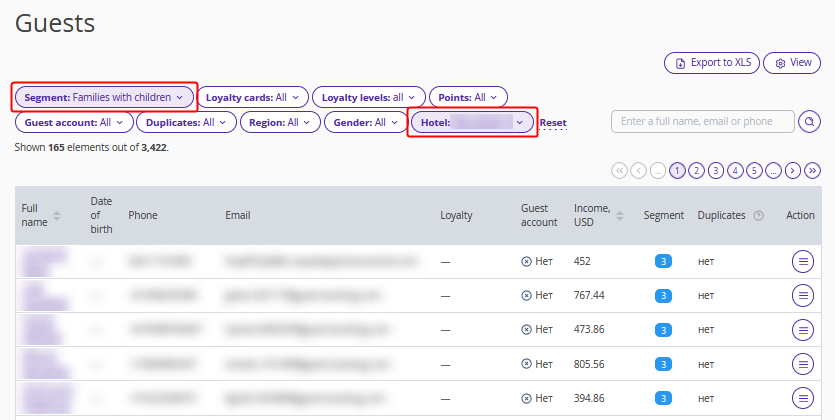Screen dimensions: 835x420
Task: Open action menu for the 805.56 income guest
Action: coord(802,363)
